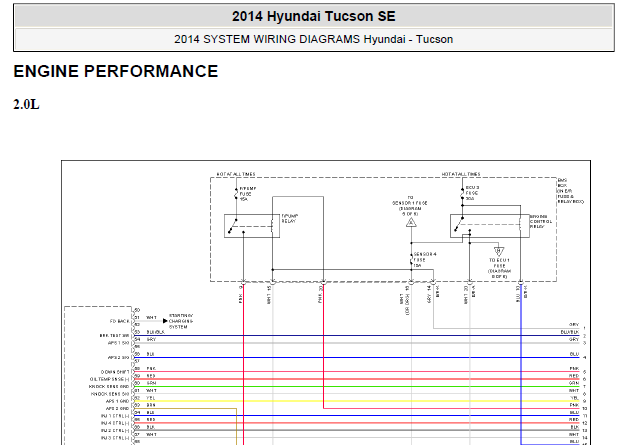Select the "F/PUMP RELAY" label

click(289, 218)
